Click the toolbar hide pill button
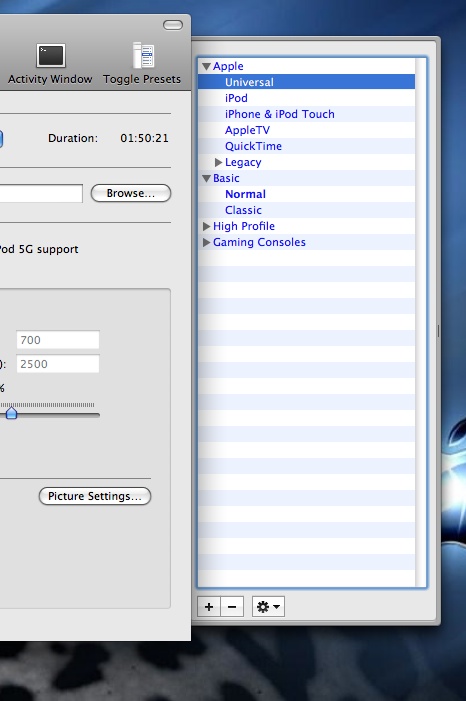The height and width of the screenshot is (701, 466). point(173,25)
